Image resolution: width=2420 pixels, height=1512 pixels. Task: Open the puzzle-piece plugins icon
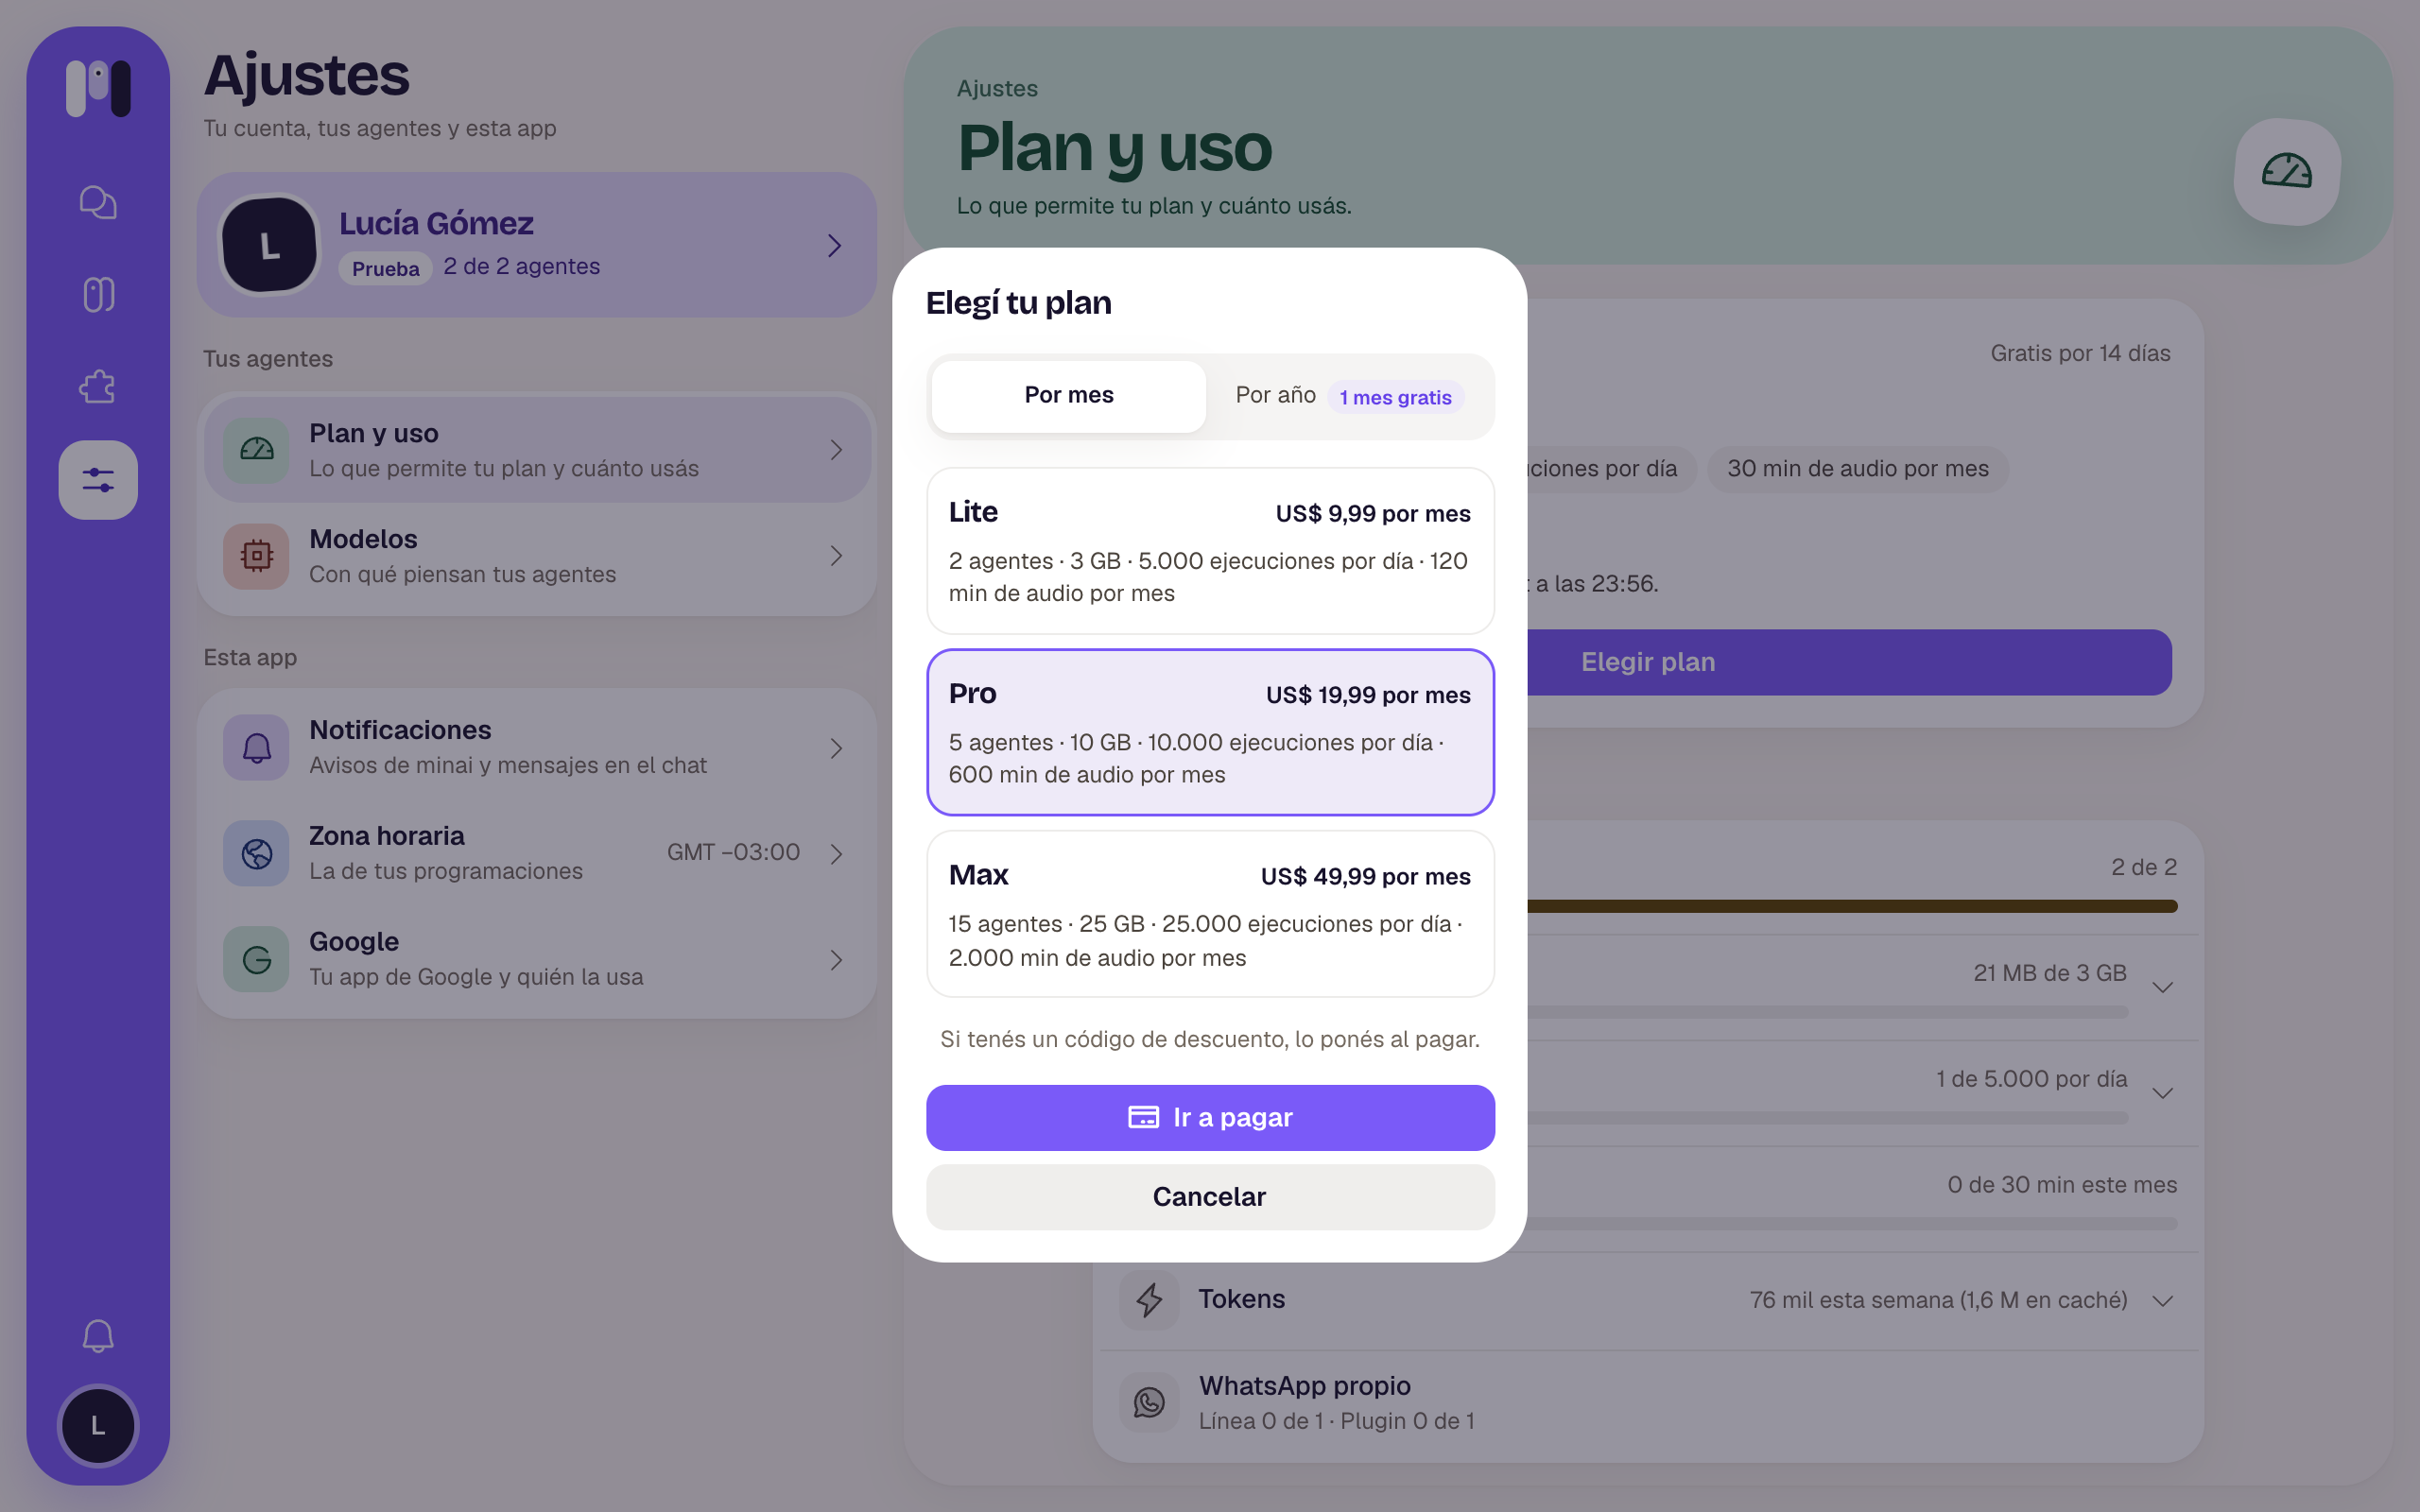coord(98,386)
